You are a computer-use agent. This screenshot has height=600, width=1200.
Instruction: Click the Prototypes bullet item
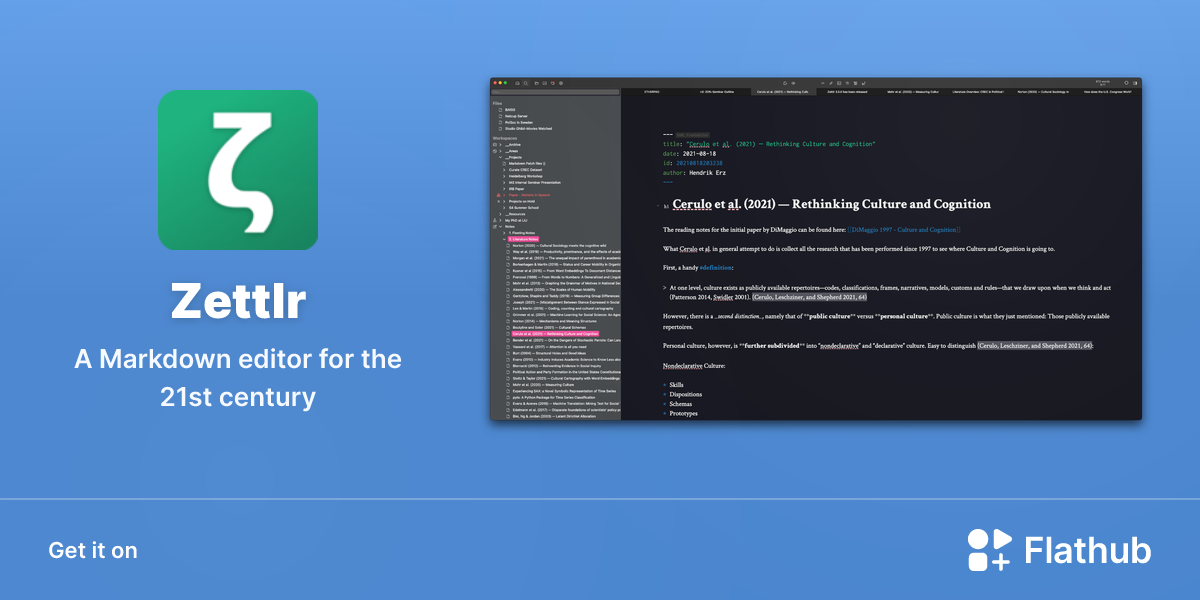coord(683,413)
